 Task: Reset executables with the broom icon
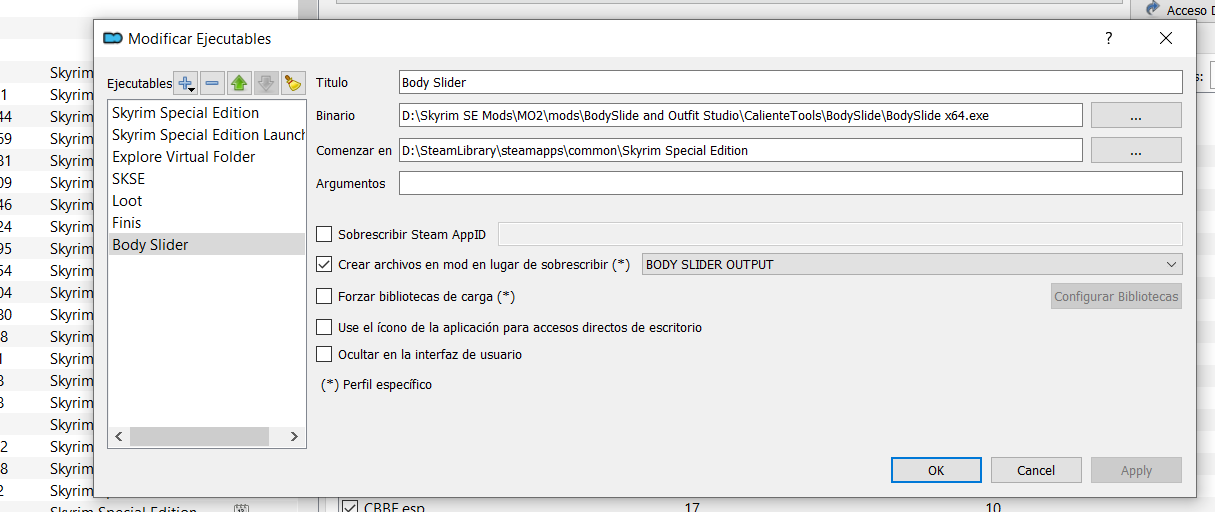tap(292, 83)
